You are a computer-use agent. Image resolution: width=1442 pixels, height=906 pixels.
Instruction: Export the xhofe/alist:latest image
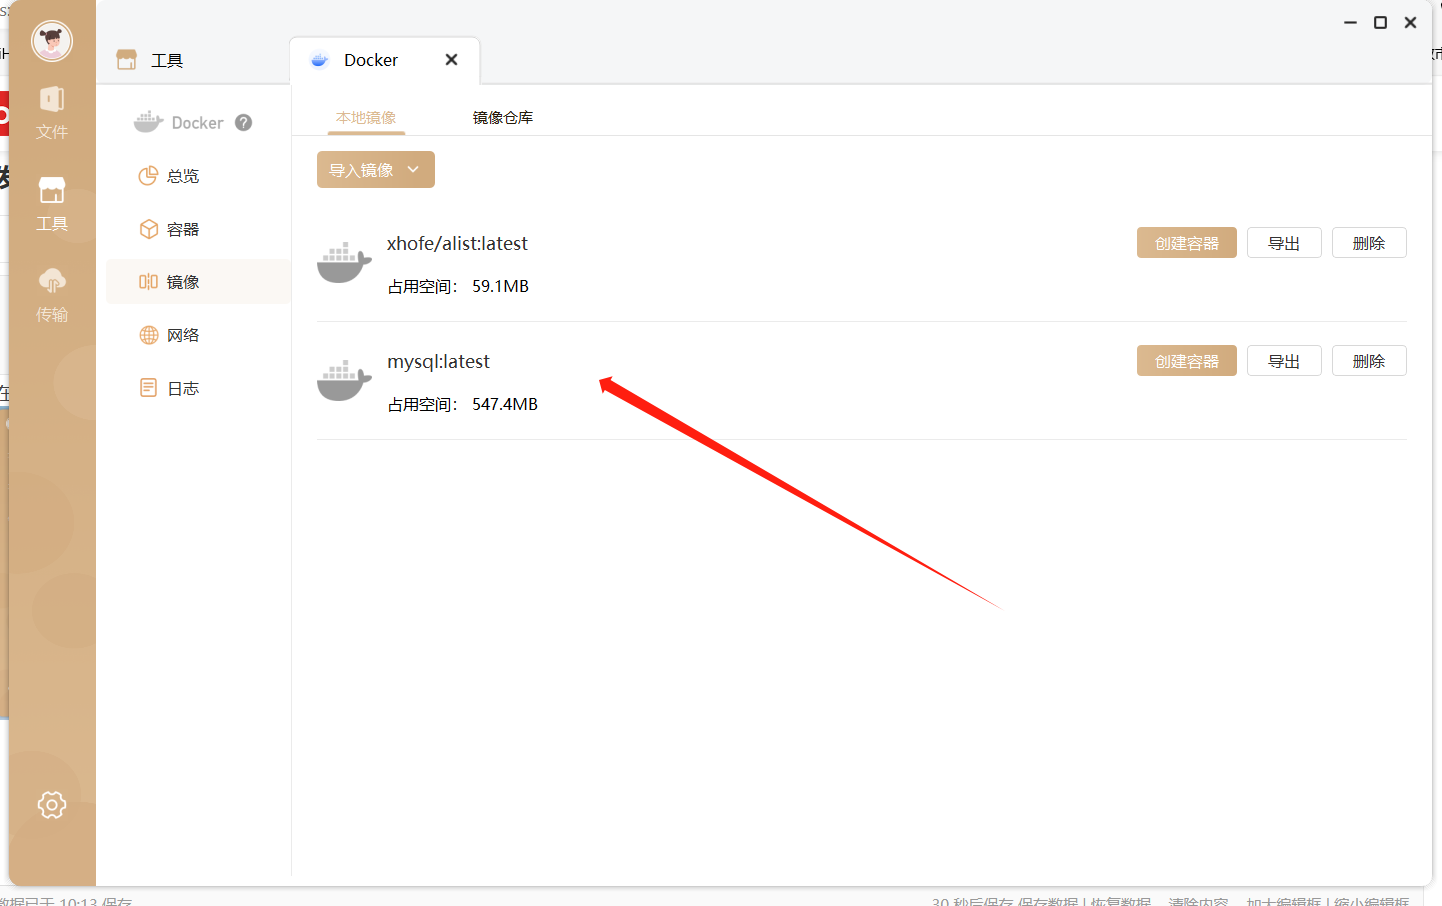click(x=1284, y=243)
